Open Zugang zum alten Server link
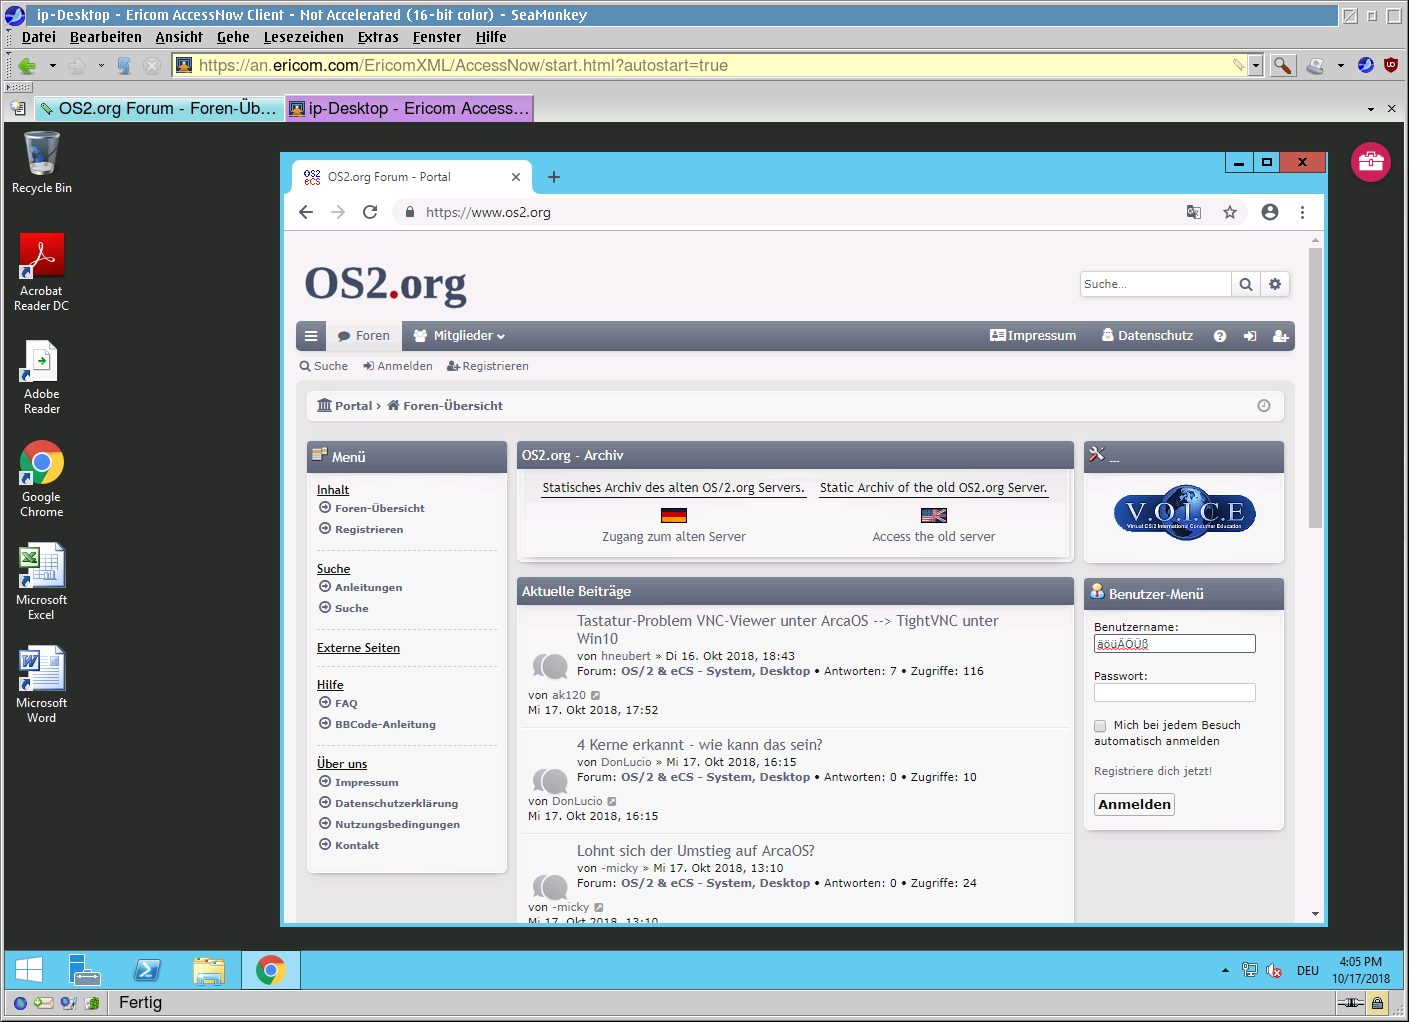The image size is (1409, 1022). (x=674, y=537)
